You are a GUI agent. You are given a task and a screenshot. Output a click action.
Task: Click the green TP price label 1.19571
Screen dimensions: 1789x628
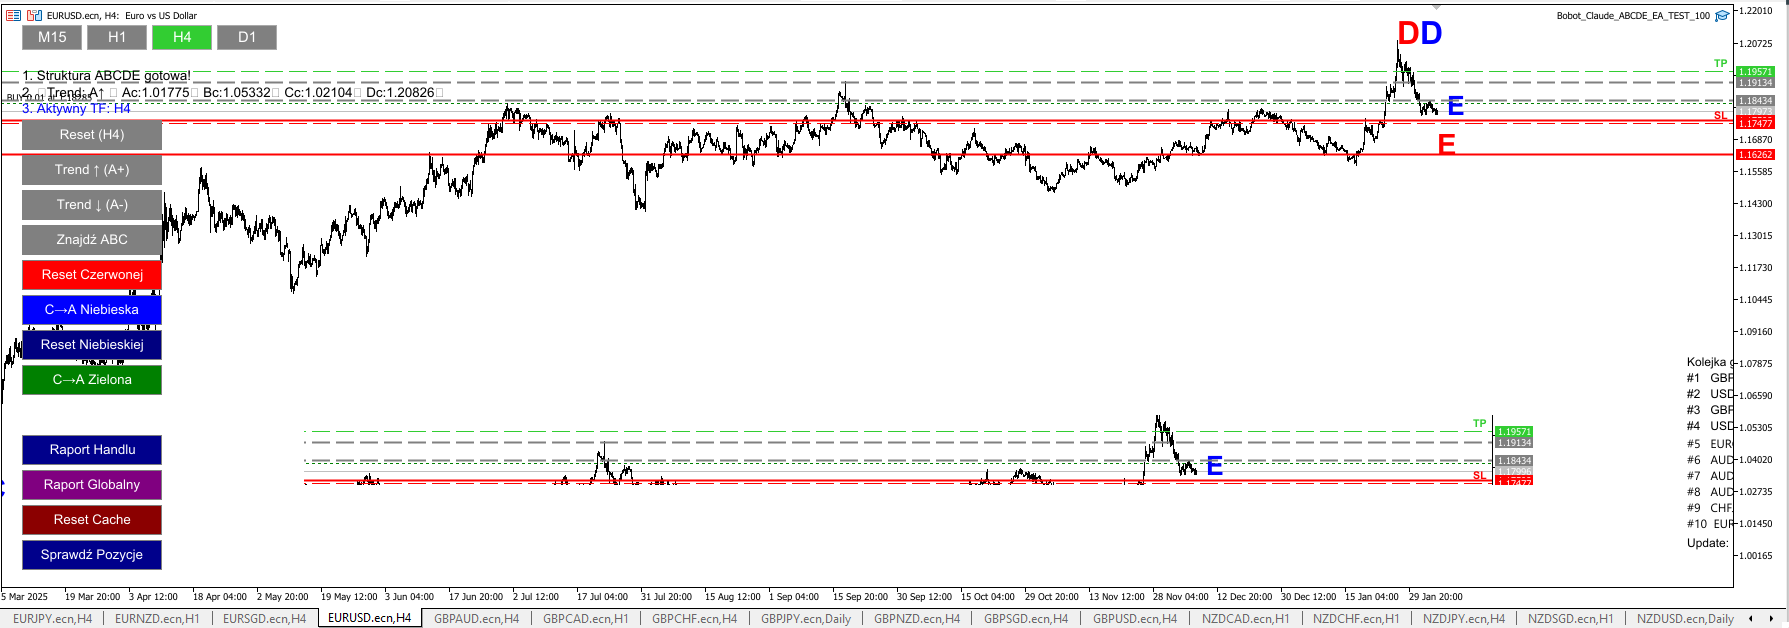pyautogui.click(x=1755, y=72)
